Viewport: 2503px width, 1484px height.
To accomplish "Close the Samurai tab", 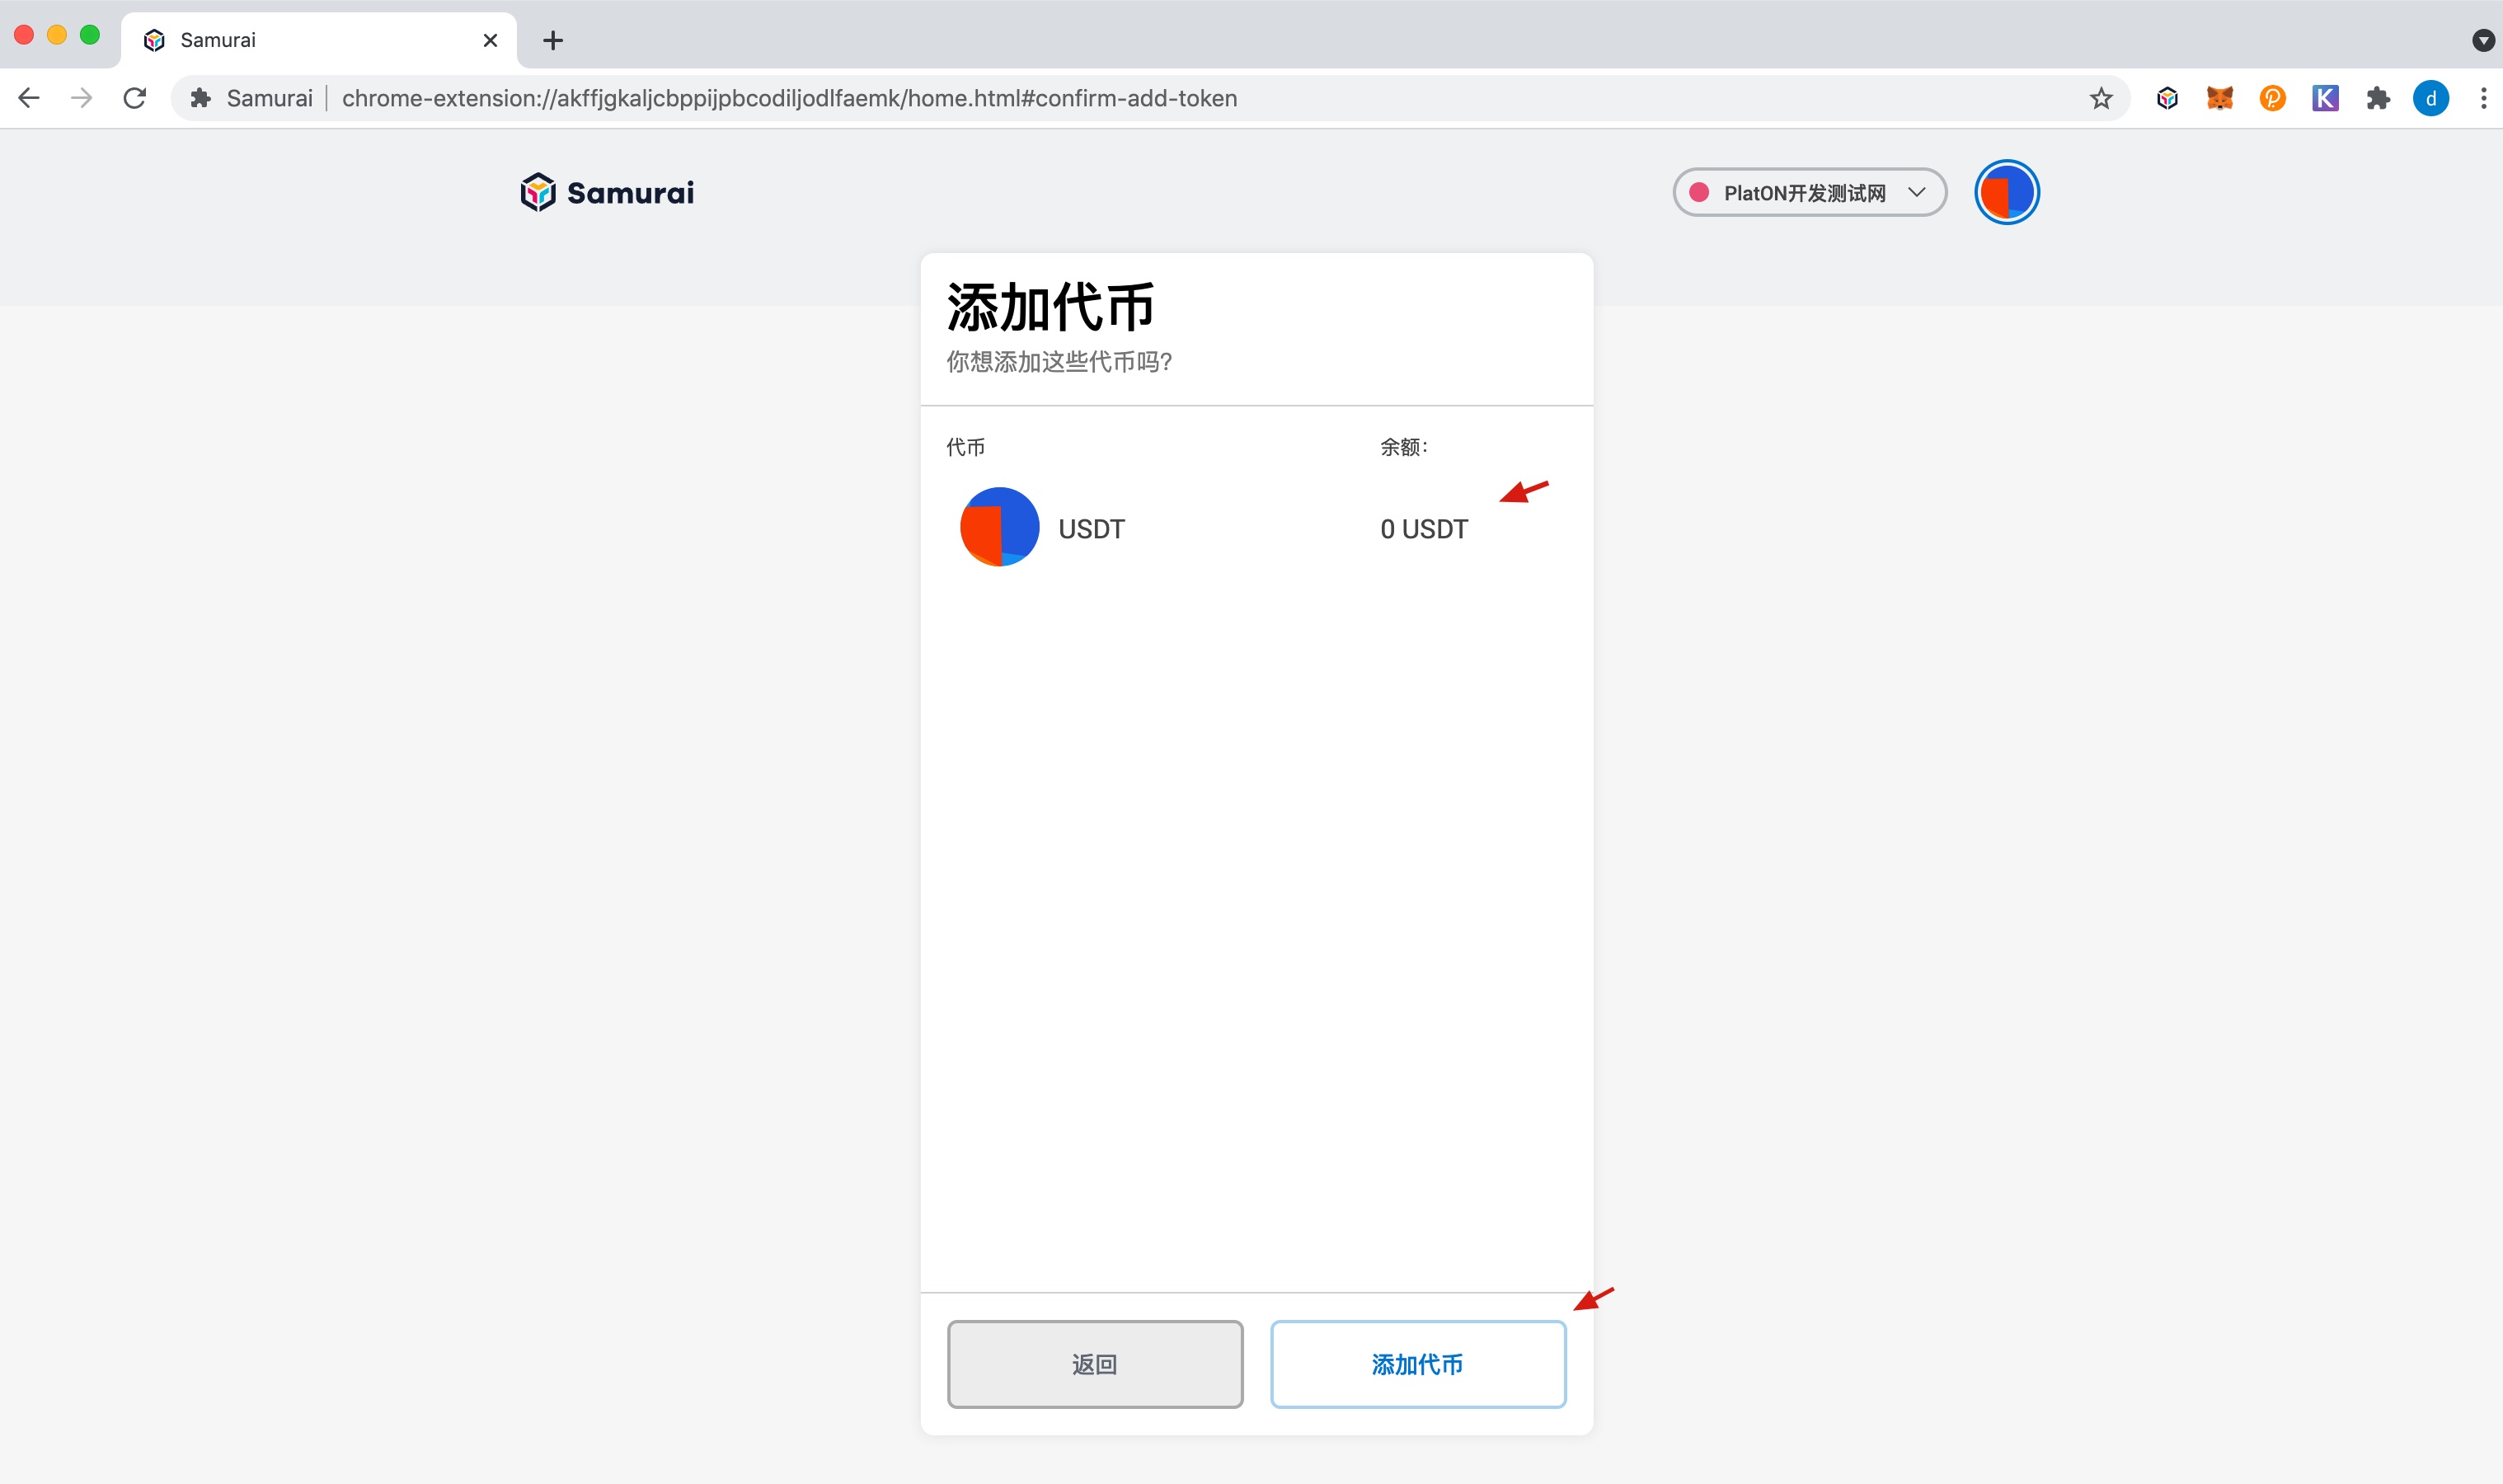I will (490, 40).
